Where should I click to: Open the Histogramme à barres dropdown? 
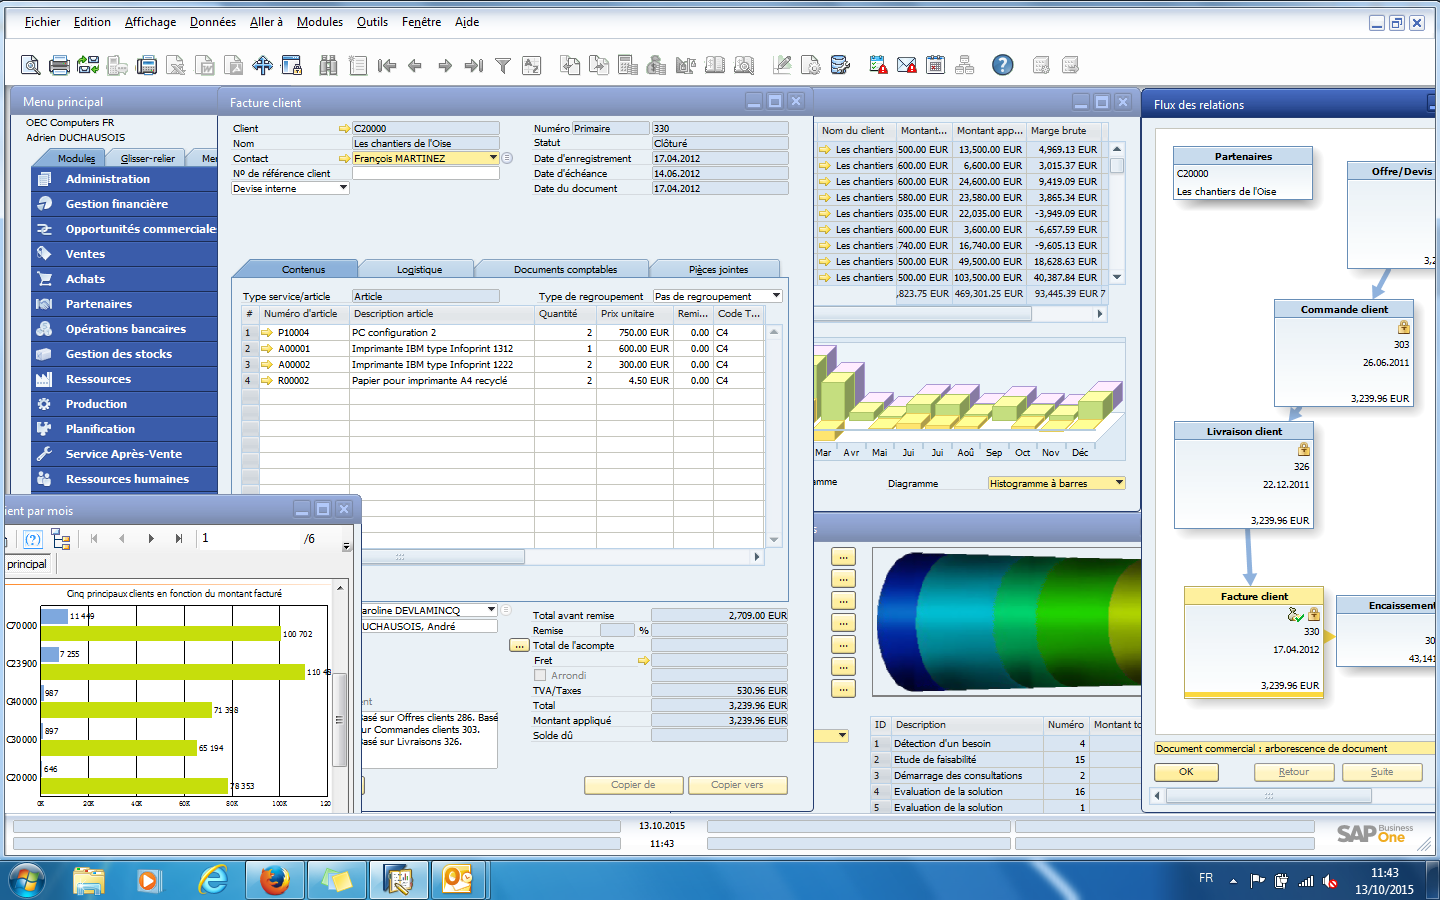point(1119,483)
